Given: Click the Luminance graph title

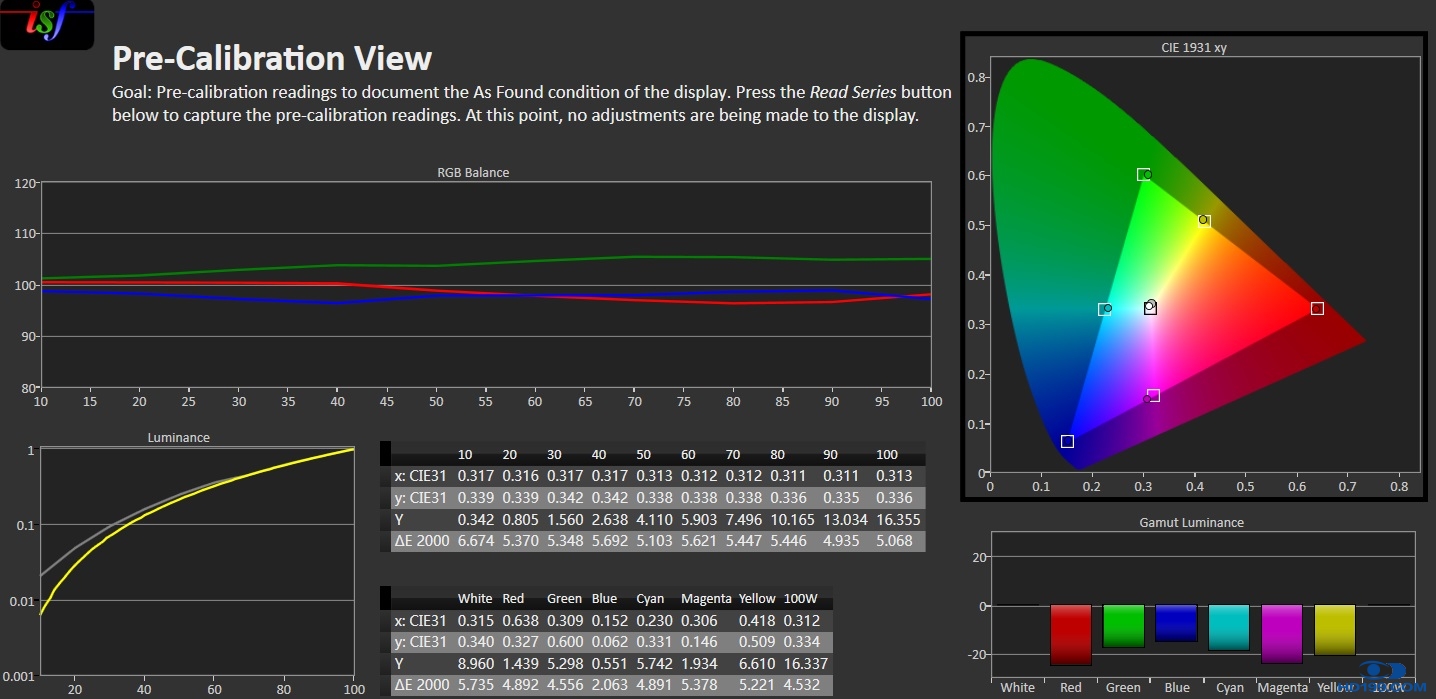Looking at the screenshot, I should (178, 437).
